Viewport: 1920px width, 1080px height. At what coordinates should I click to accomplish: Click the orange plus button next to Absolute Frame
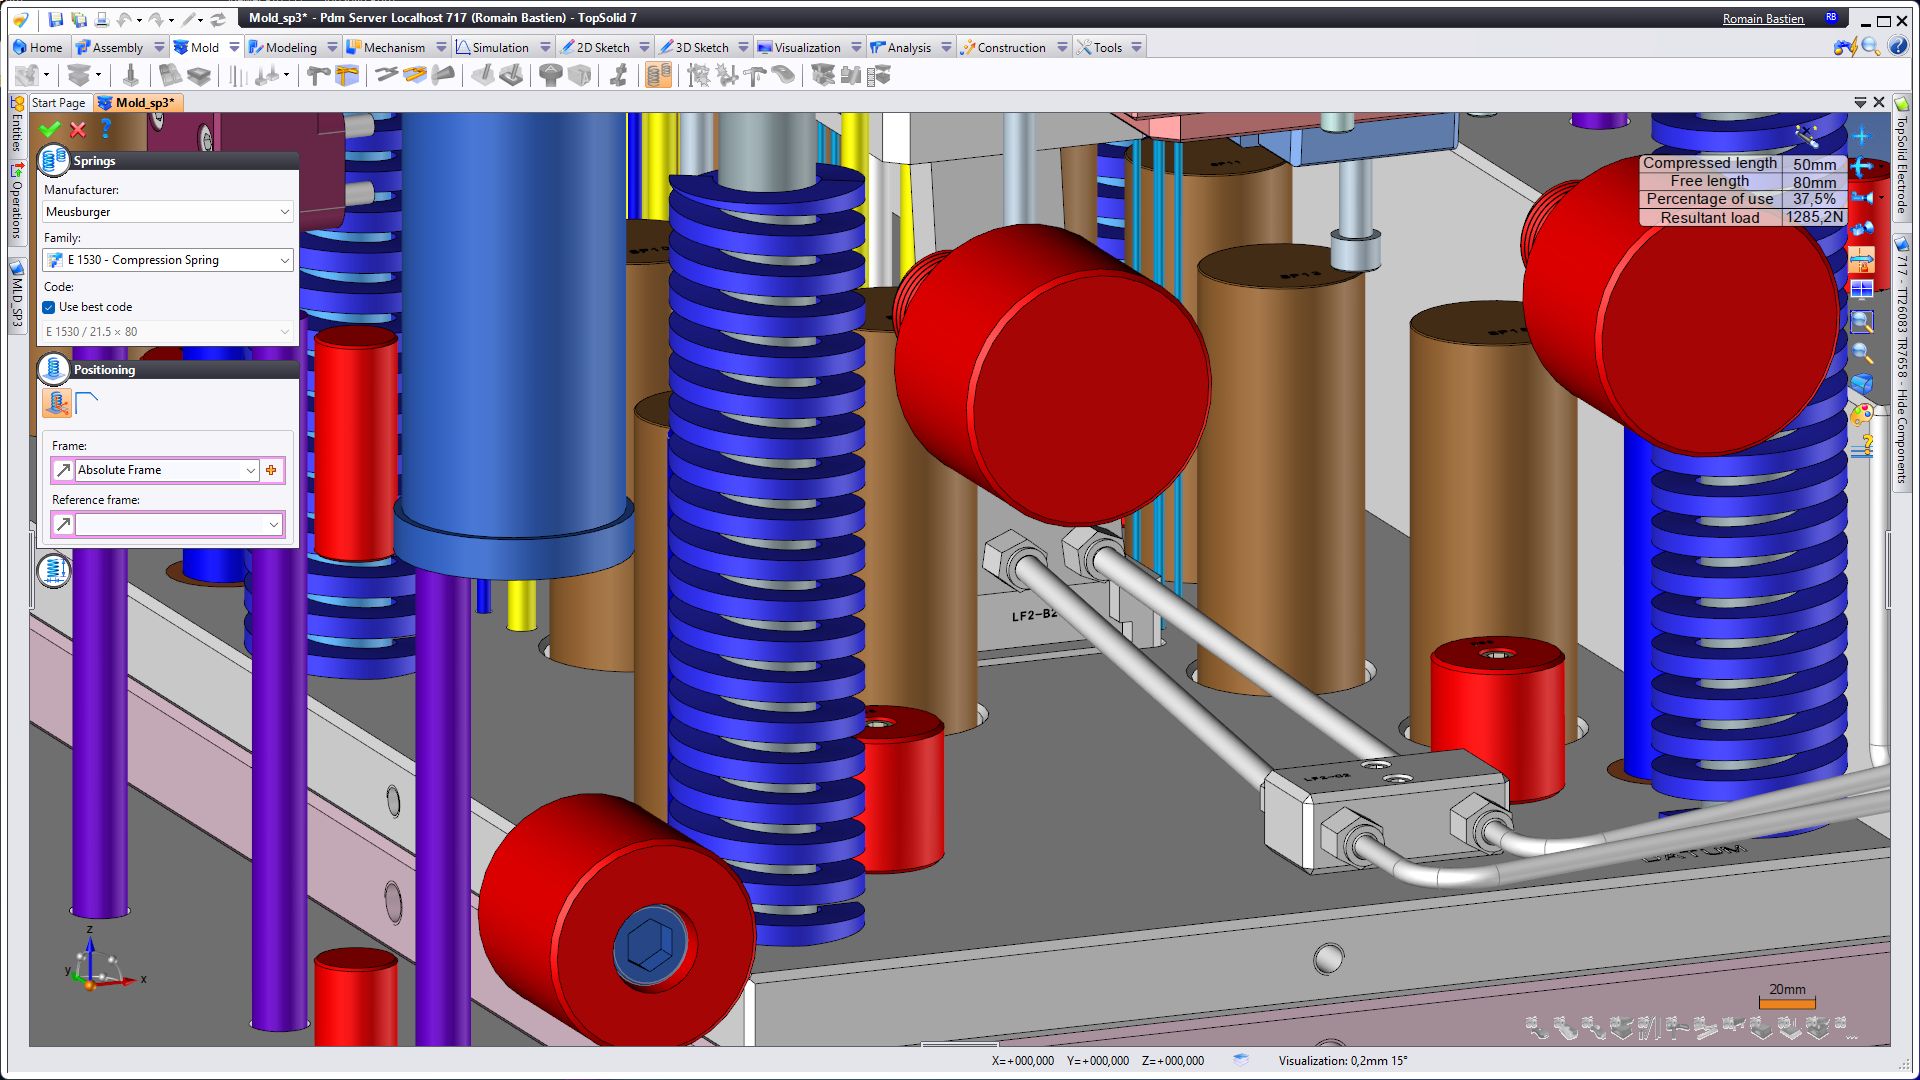click(272, 470)
